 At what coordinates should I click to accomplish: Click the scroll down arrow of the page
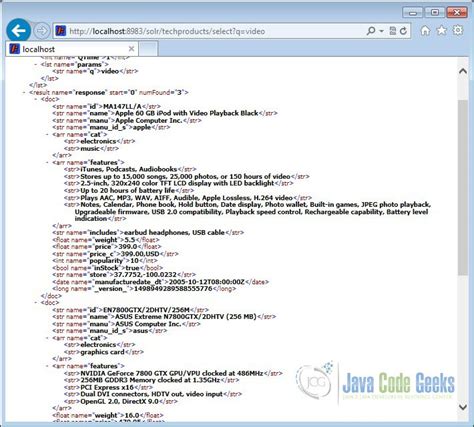pyautogui.click(x=463, y=407)
